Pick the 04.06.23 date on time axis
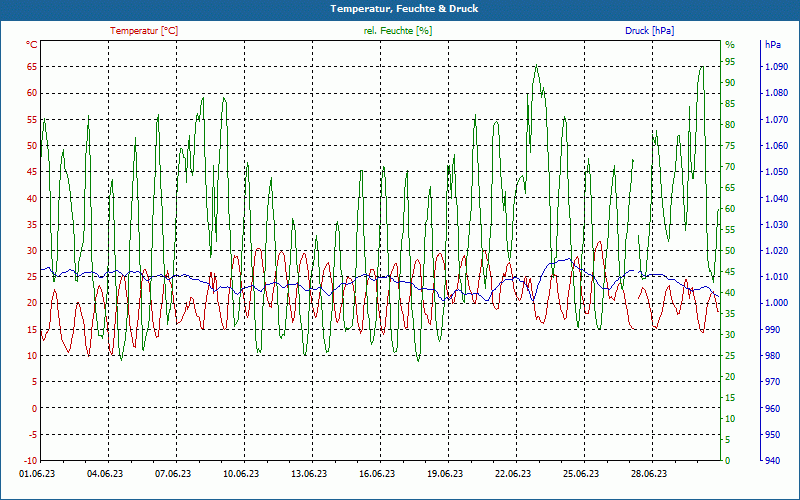Screen dimensions: 800x500 pyautogui.click(x=104, y=474)
